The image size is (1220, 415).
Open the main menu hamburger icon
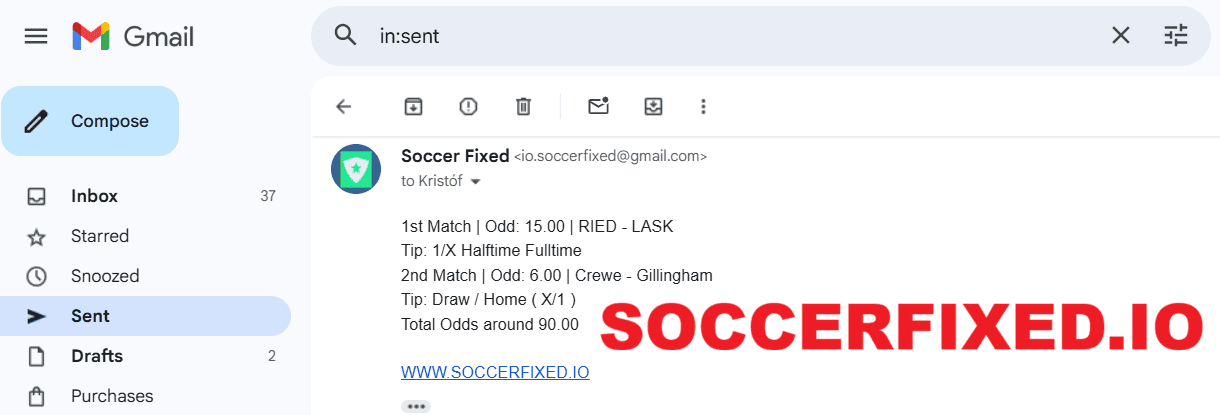tap(36, 37)
